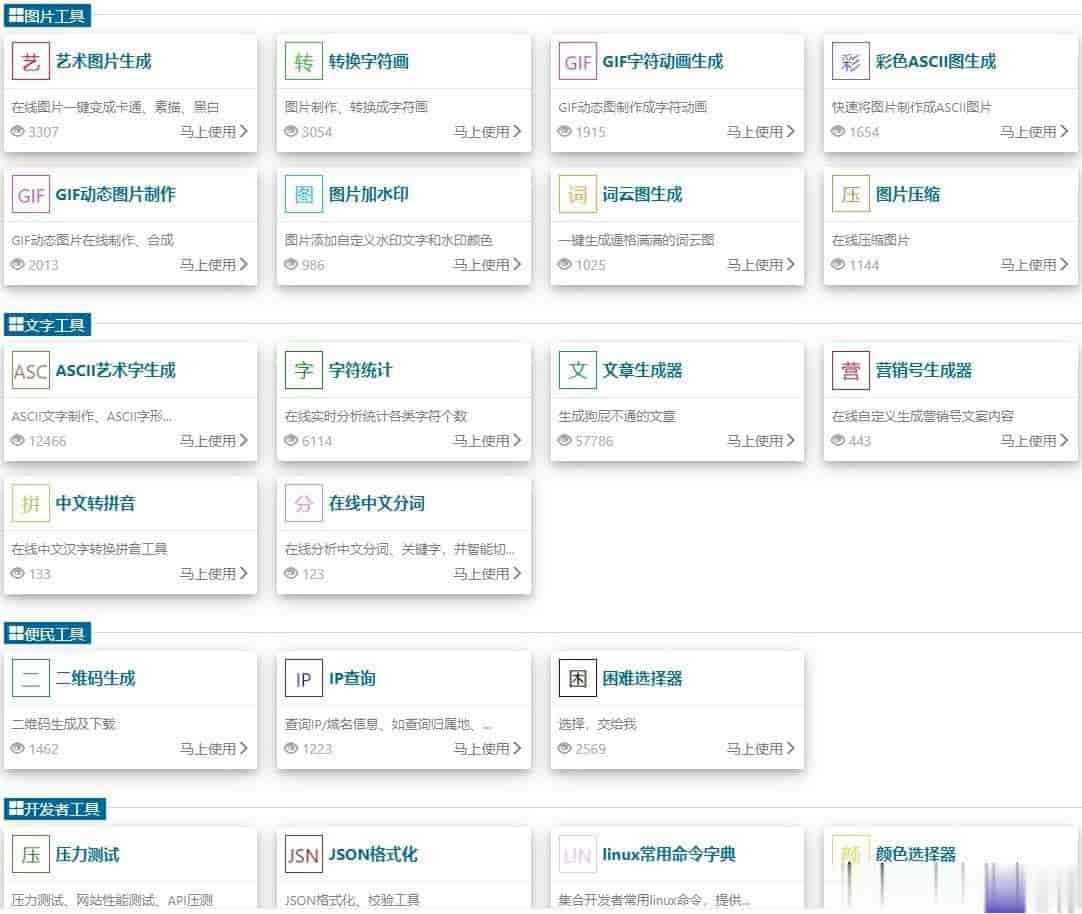Click the 图片工具 section header

coord(48,15)
